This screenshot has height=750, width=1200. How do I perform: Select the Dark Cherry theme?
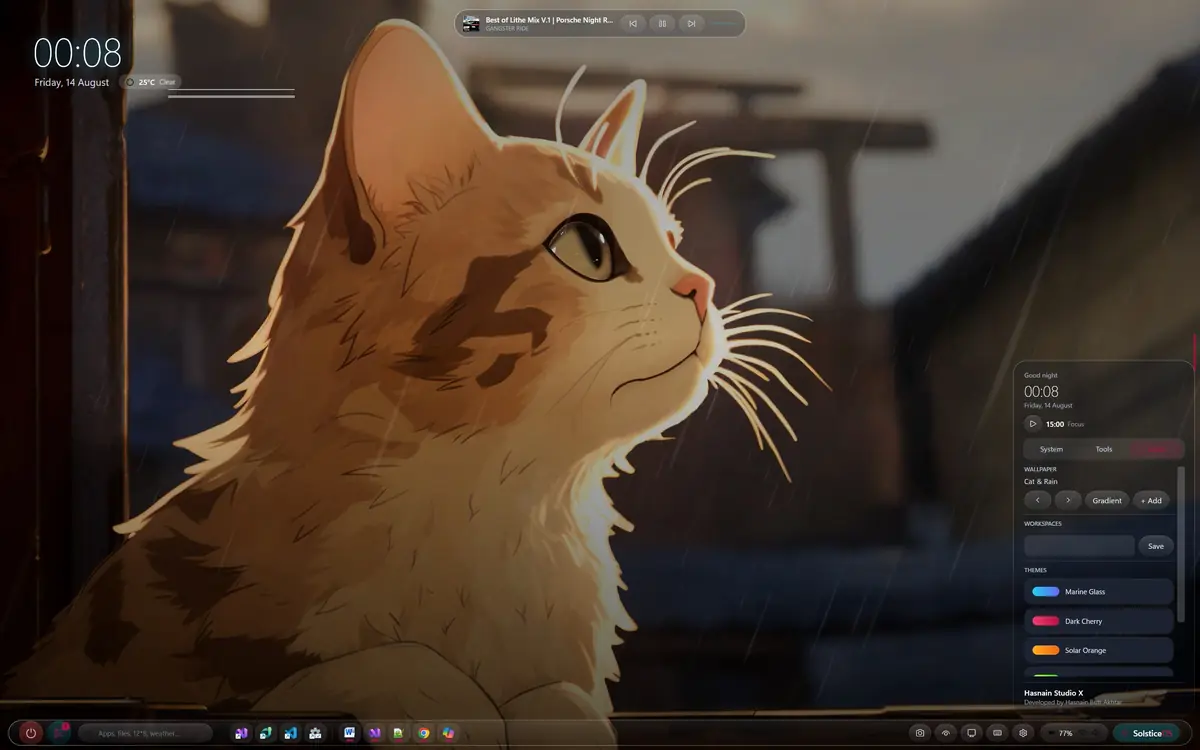coord(1099,621)
